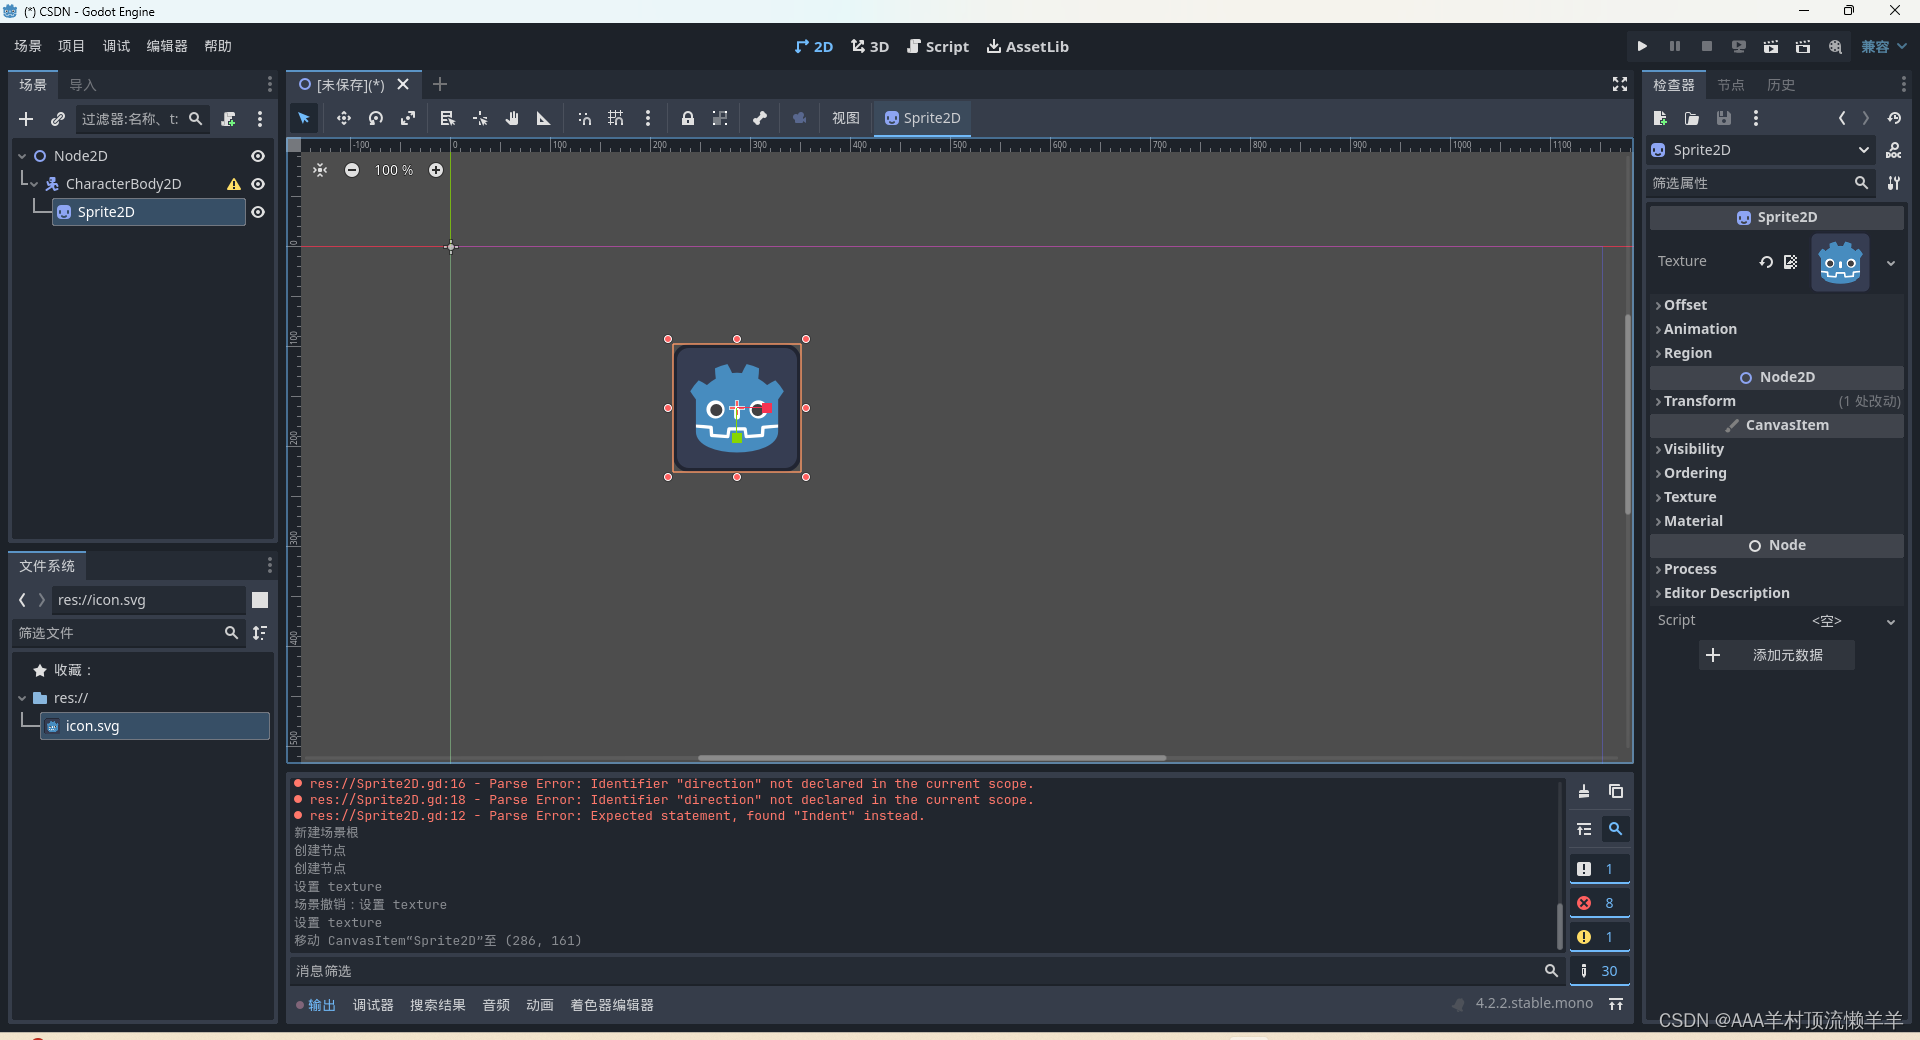Screen dimensions: 1920x1040
Task: Select the Rotate Mode tool
Action: (x=376, y=118)
